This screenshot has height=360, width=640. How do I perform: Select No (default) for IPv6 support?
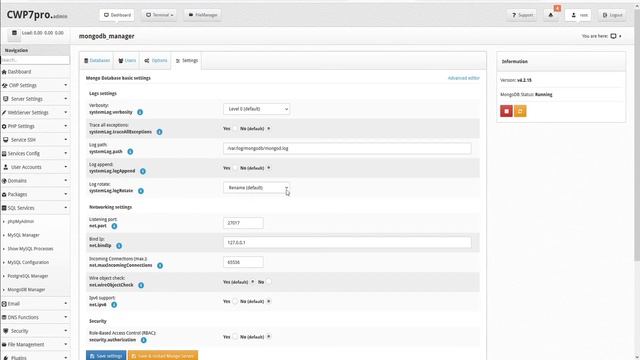click(x=269, y=301)
